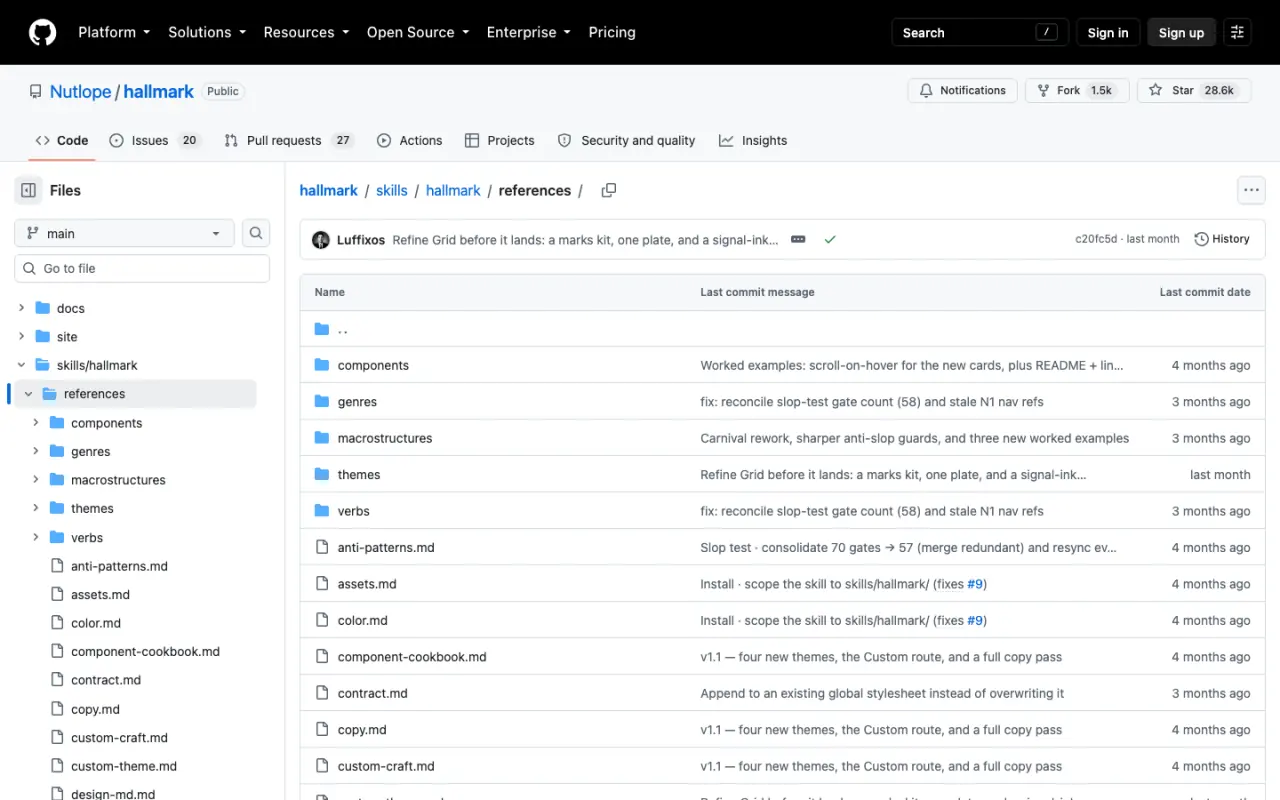The image size is (1280, 800).
Task: Open the hallmark repository name link
Action: [159, 91]
